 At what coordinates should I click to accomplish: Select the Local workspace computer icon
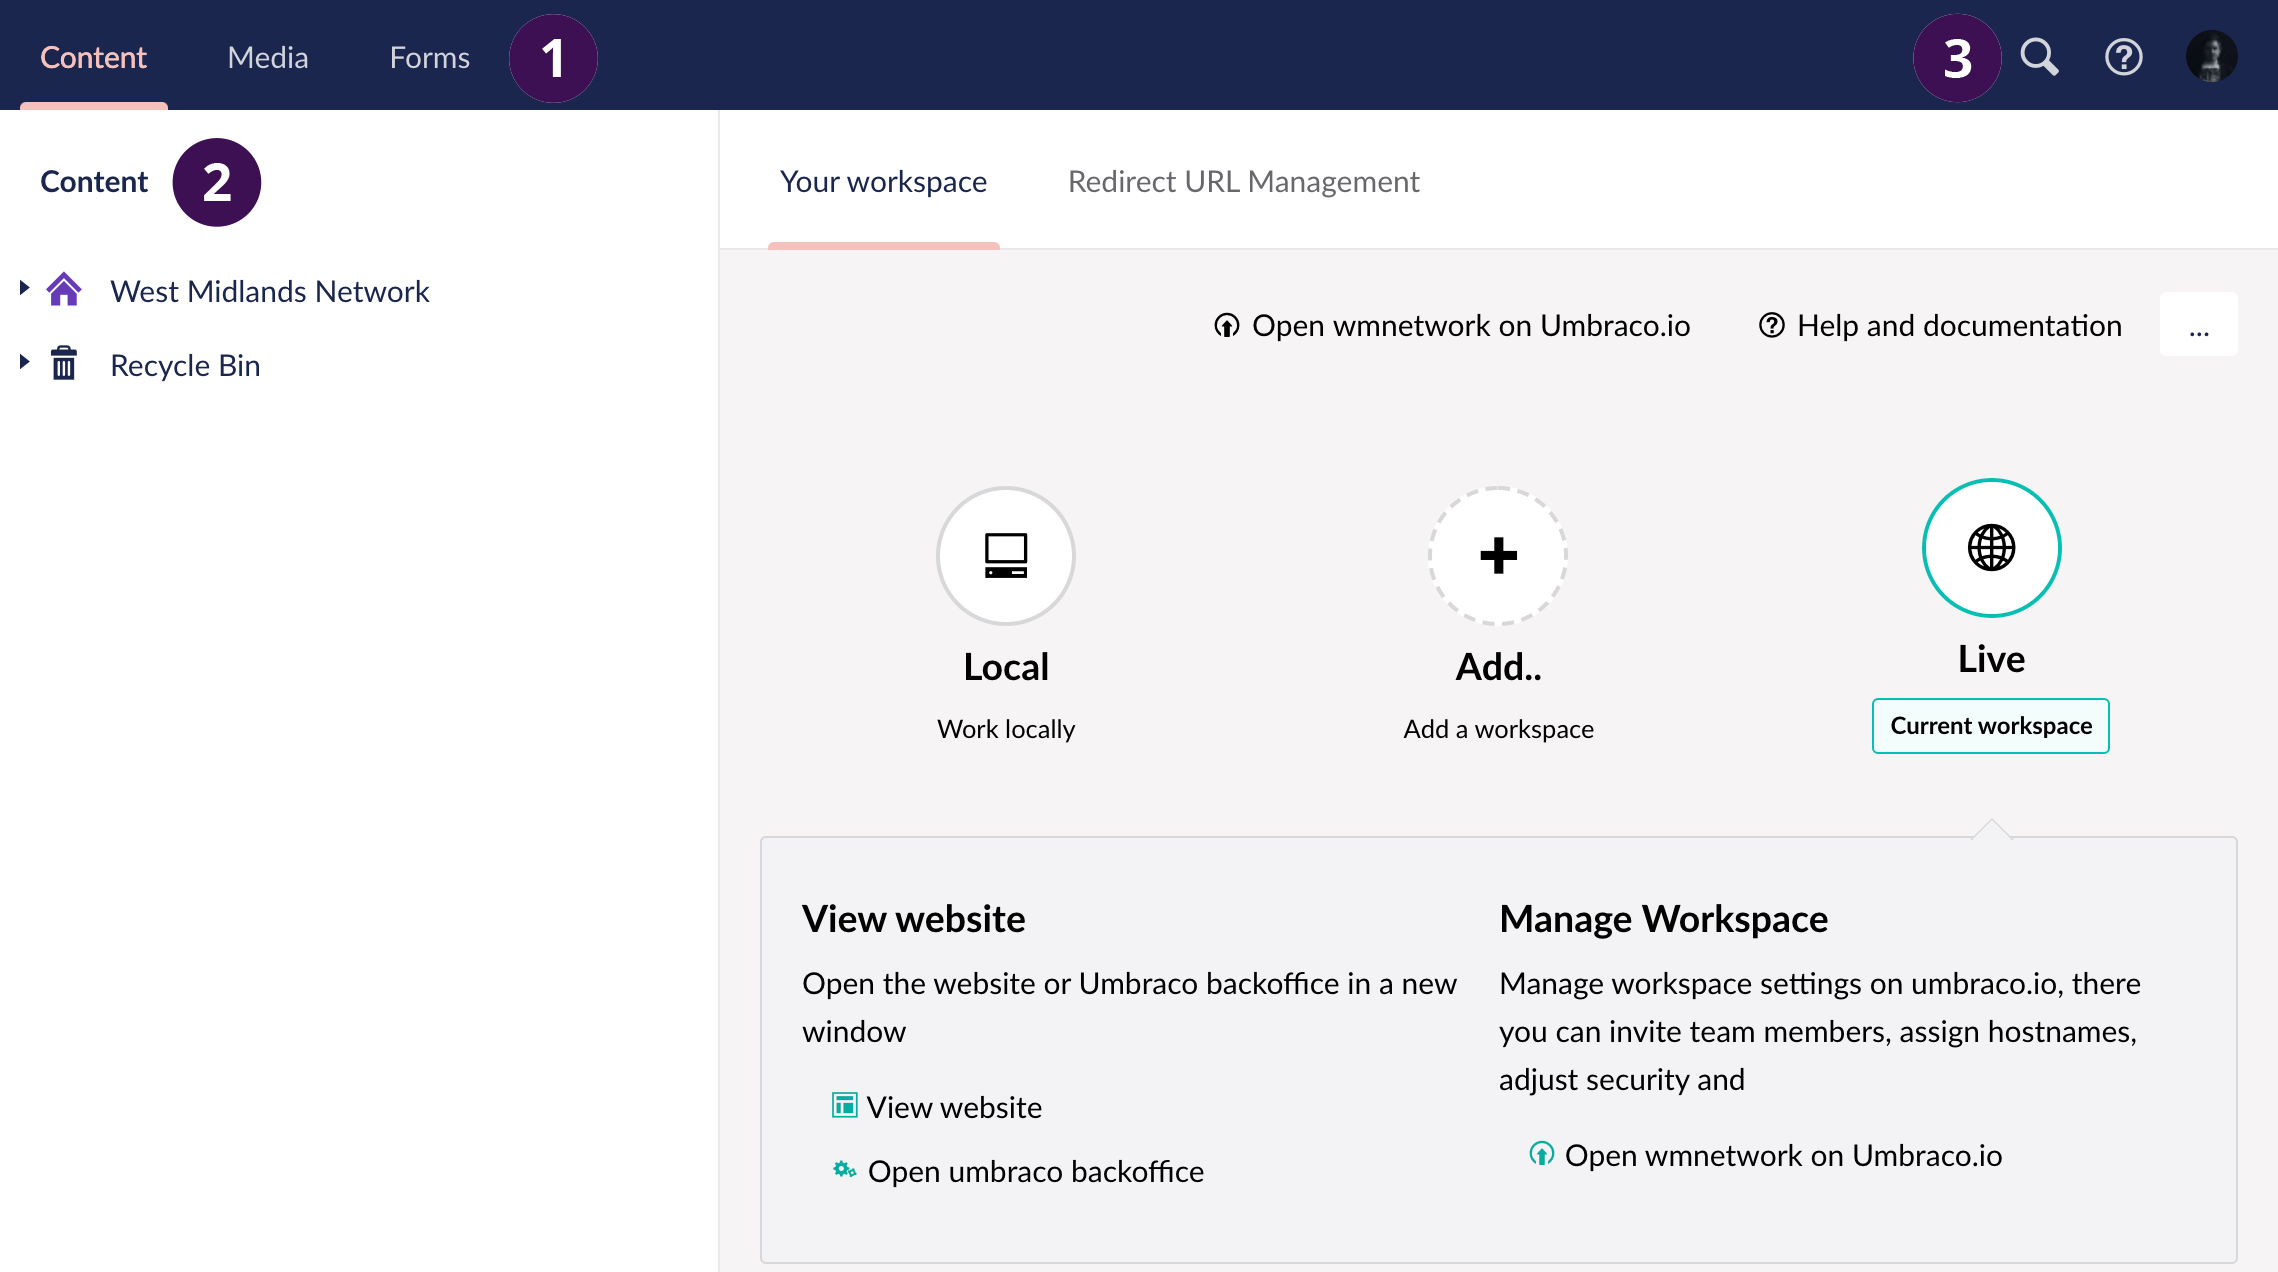[1006, 555]
